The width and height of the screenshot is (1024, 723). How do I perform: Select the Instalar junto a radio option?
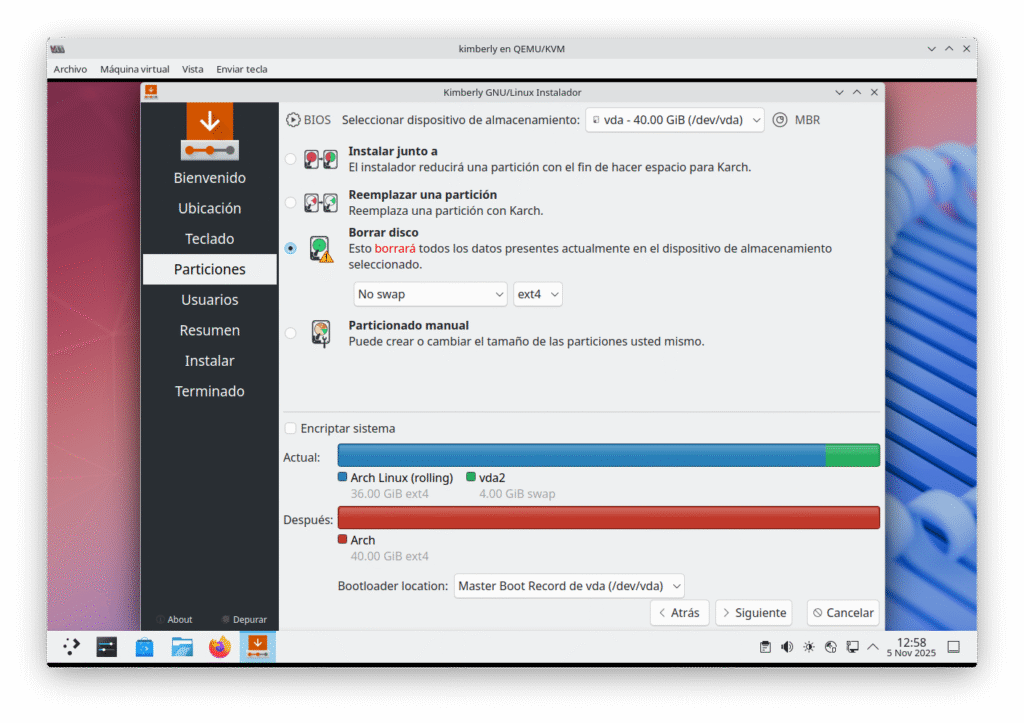click(x=291, y=159)
